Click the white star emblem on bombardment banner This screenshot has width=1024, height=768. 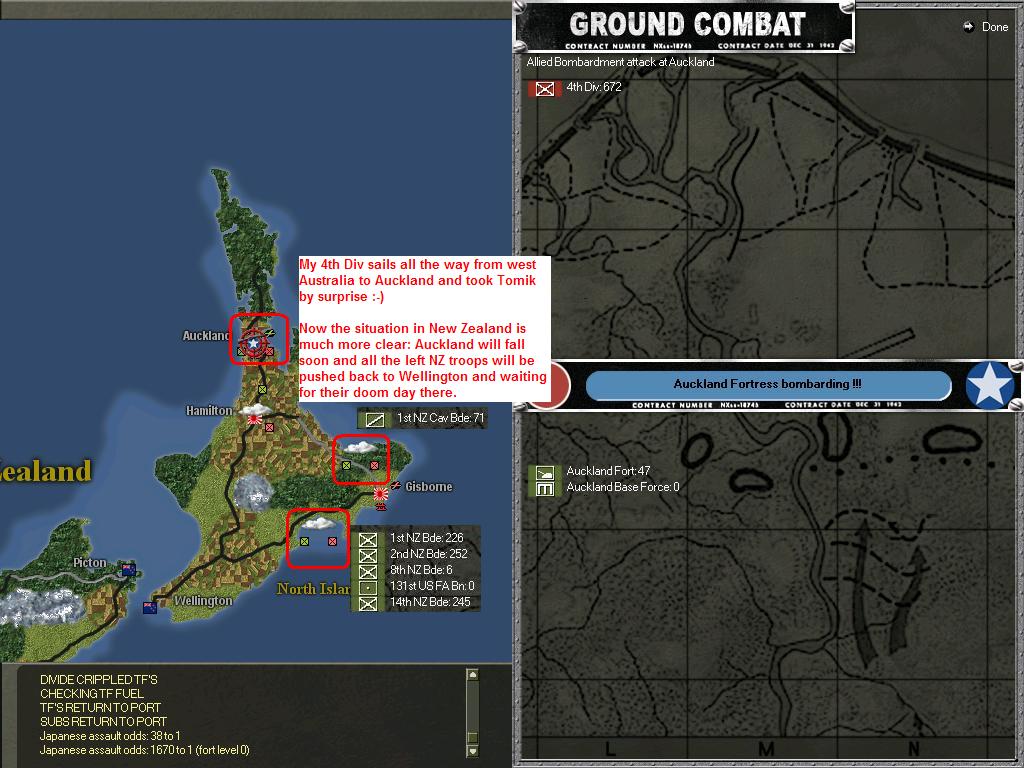point(989,385)
